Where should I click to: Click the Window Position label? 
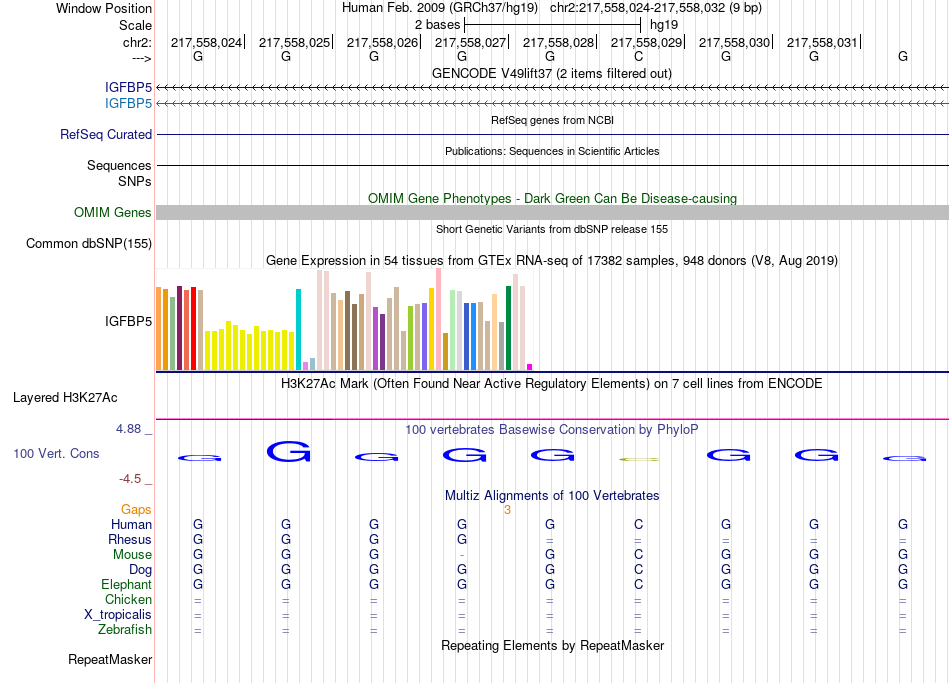104,8
